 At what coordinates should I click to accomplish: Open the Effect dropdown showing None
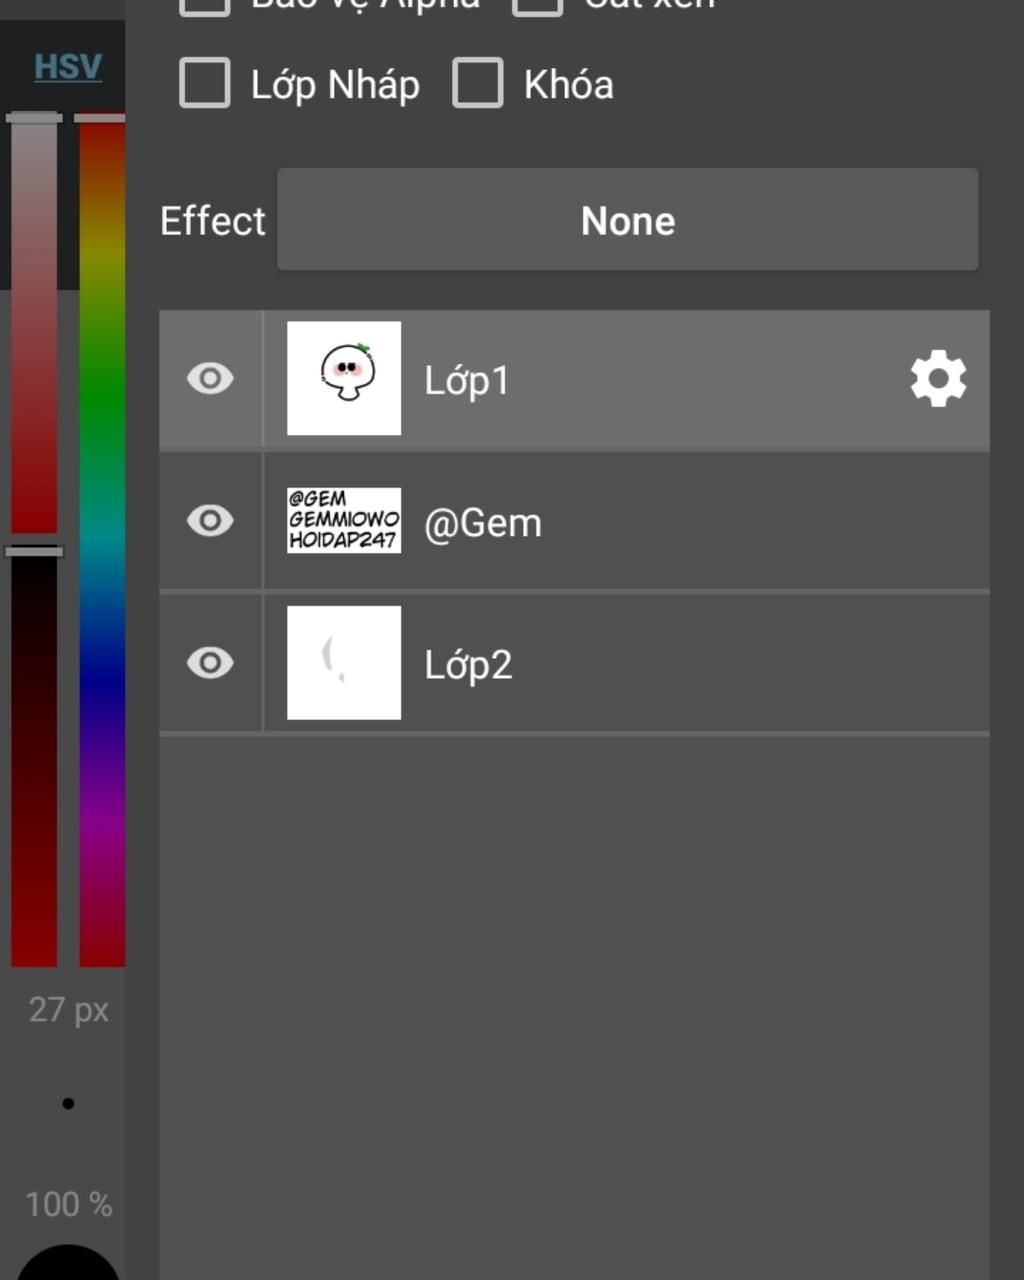pyautogui.click(x=627, y=220)
